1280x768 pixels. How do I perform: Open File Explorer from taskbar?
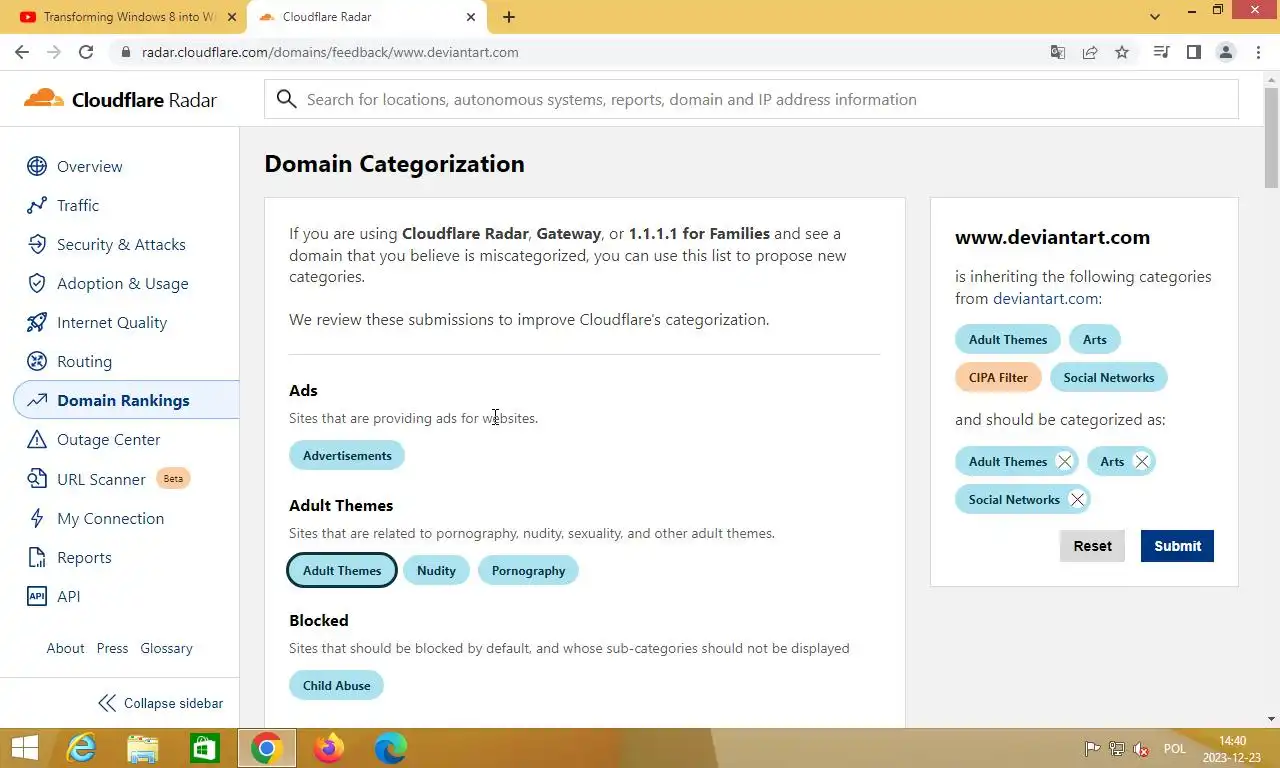143,748
